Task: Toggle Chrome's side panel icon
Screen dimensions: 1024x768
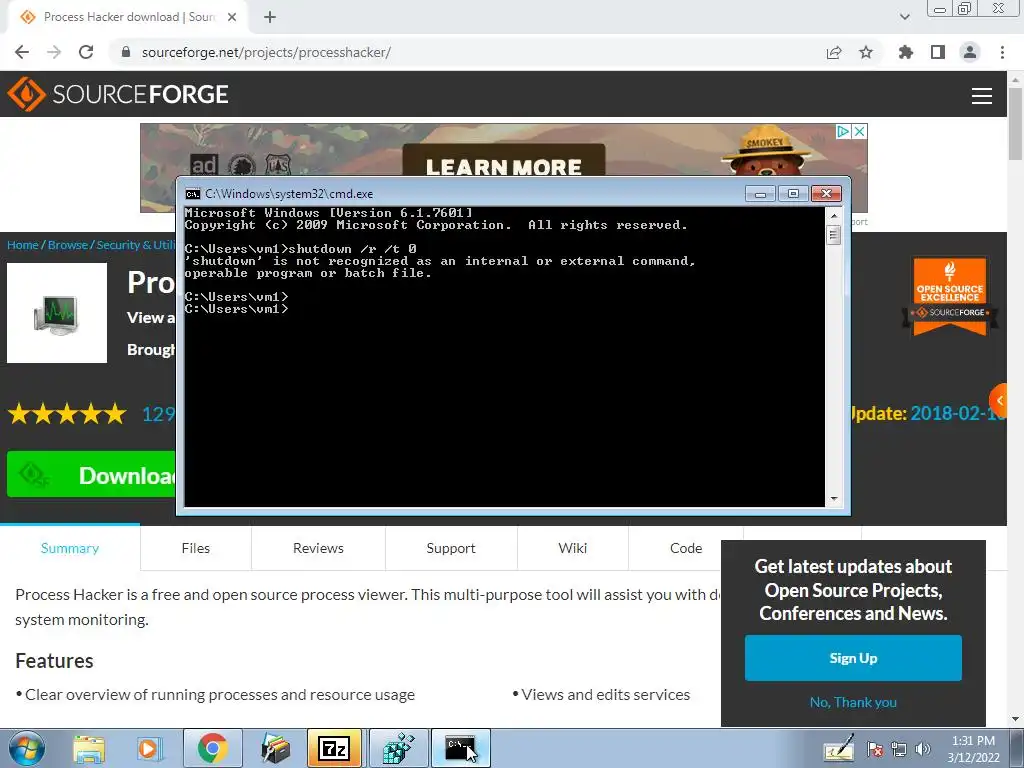Action: pos(938,52)
